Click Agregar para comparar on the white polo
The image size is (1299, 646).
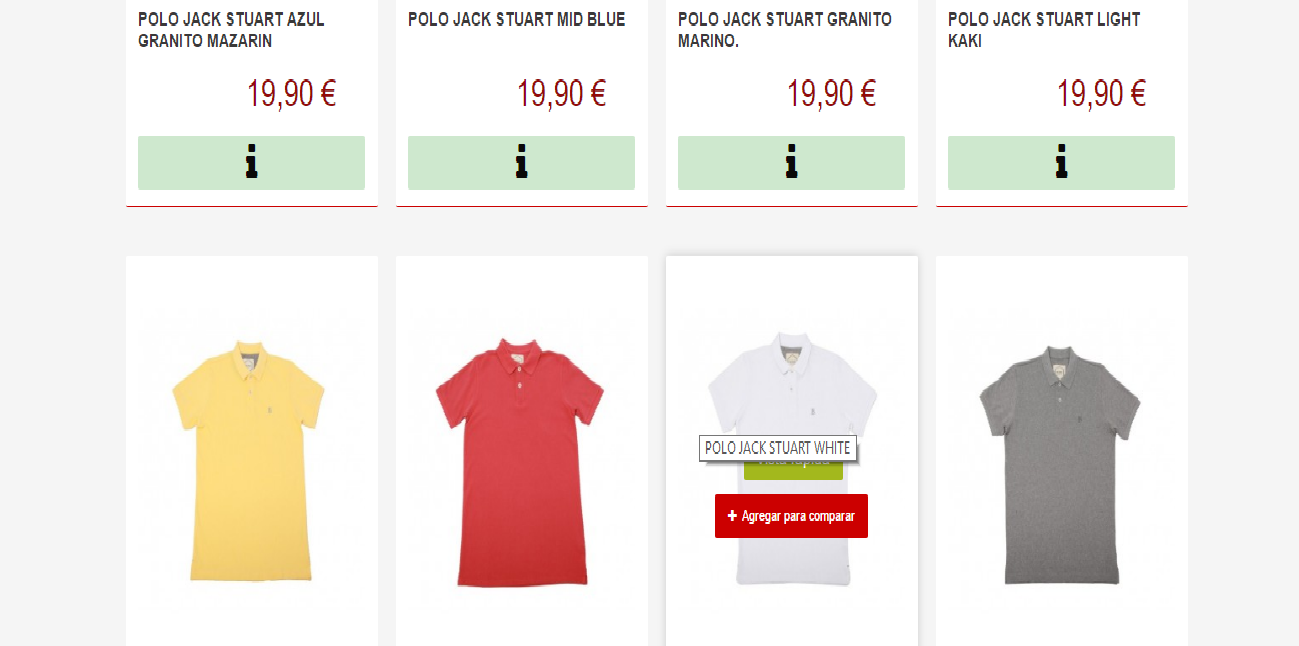(x=791, y=516)
